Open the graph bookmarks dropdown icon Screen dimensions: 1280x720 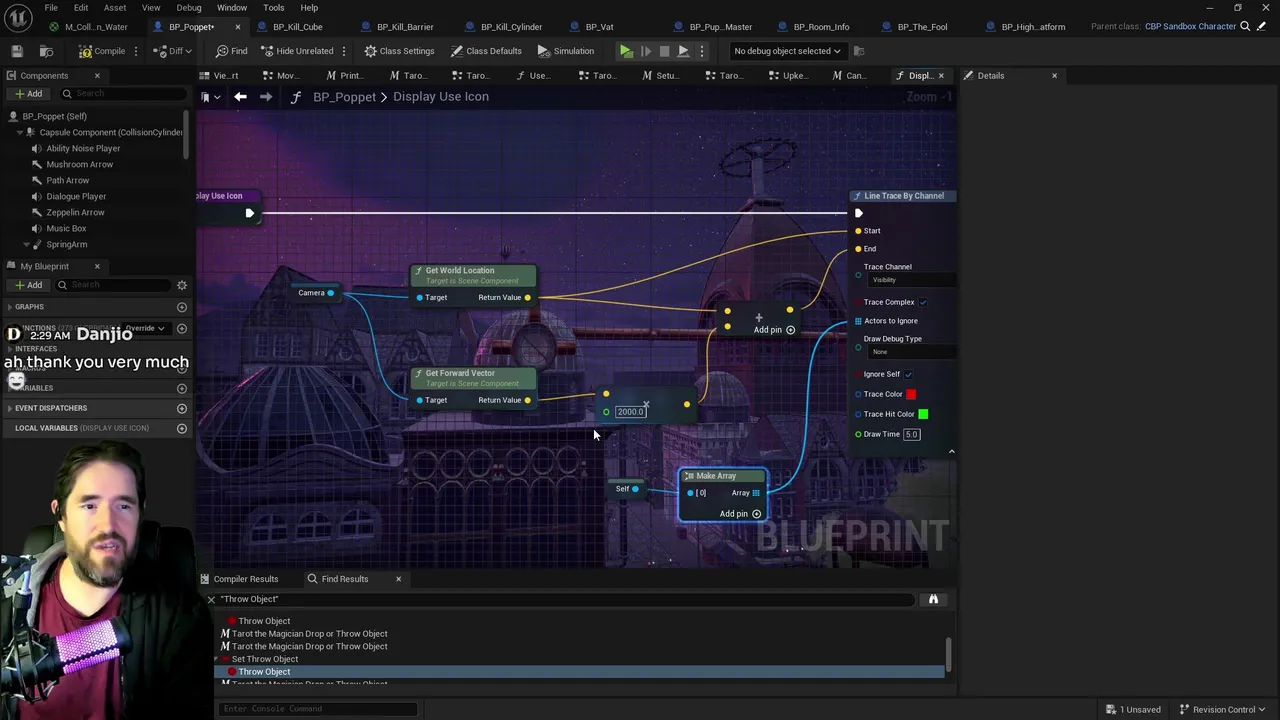[x=210, y=97]
